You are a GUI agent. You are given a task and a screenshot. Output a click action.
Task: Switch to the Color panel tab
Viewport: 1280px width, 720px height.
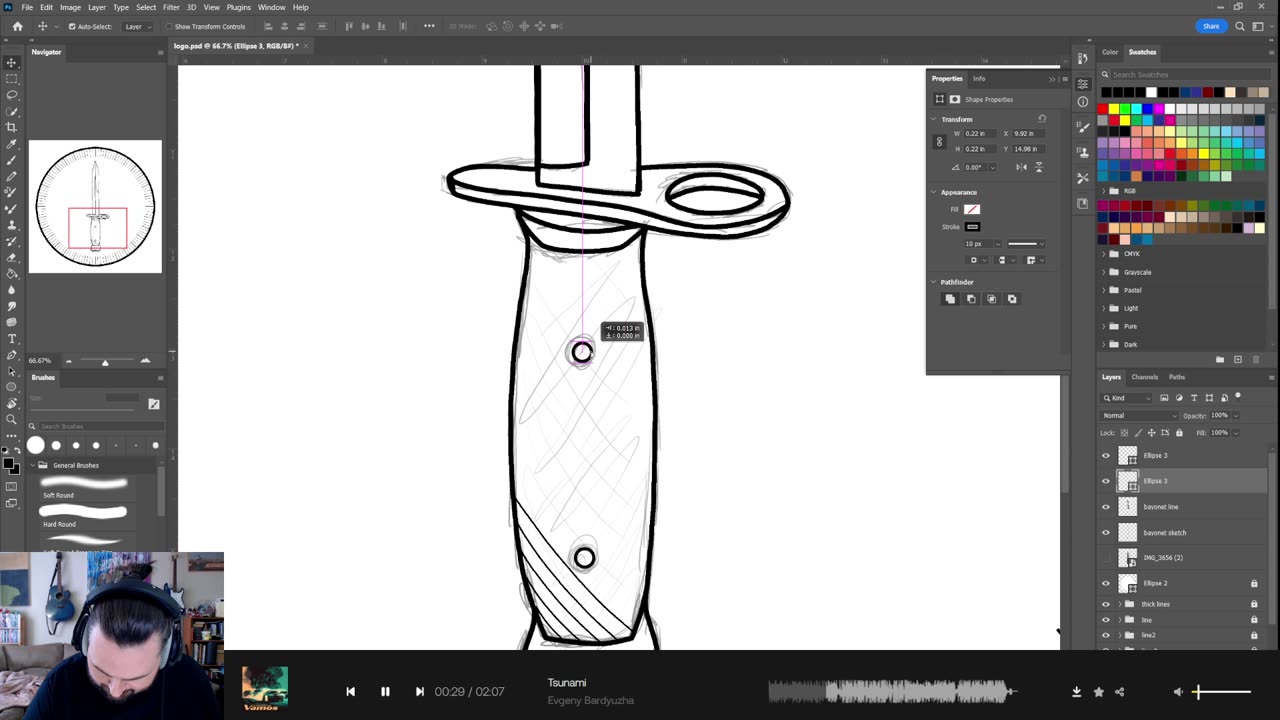coord(1110,52)
